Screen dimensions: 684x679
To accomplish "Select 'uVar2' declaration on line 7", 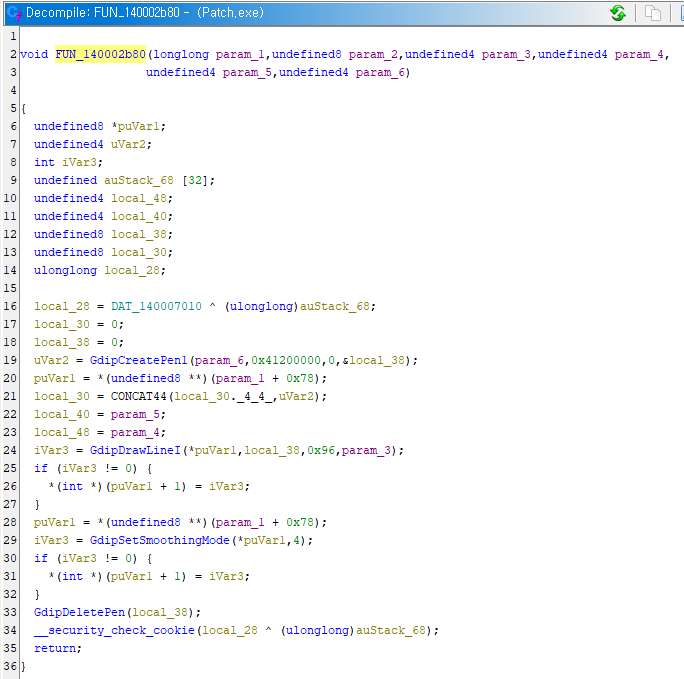I will pos(128,144).
